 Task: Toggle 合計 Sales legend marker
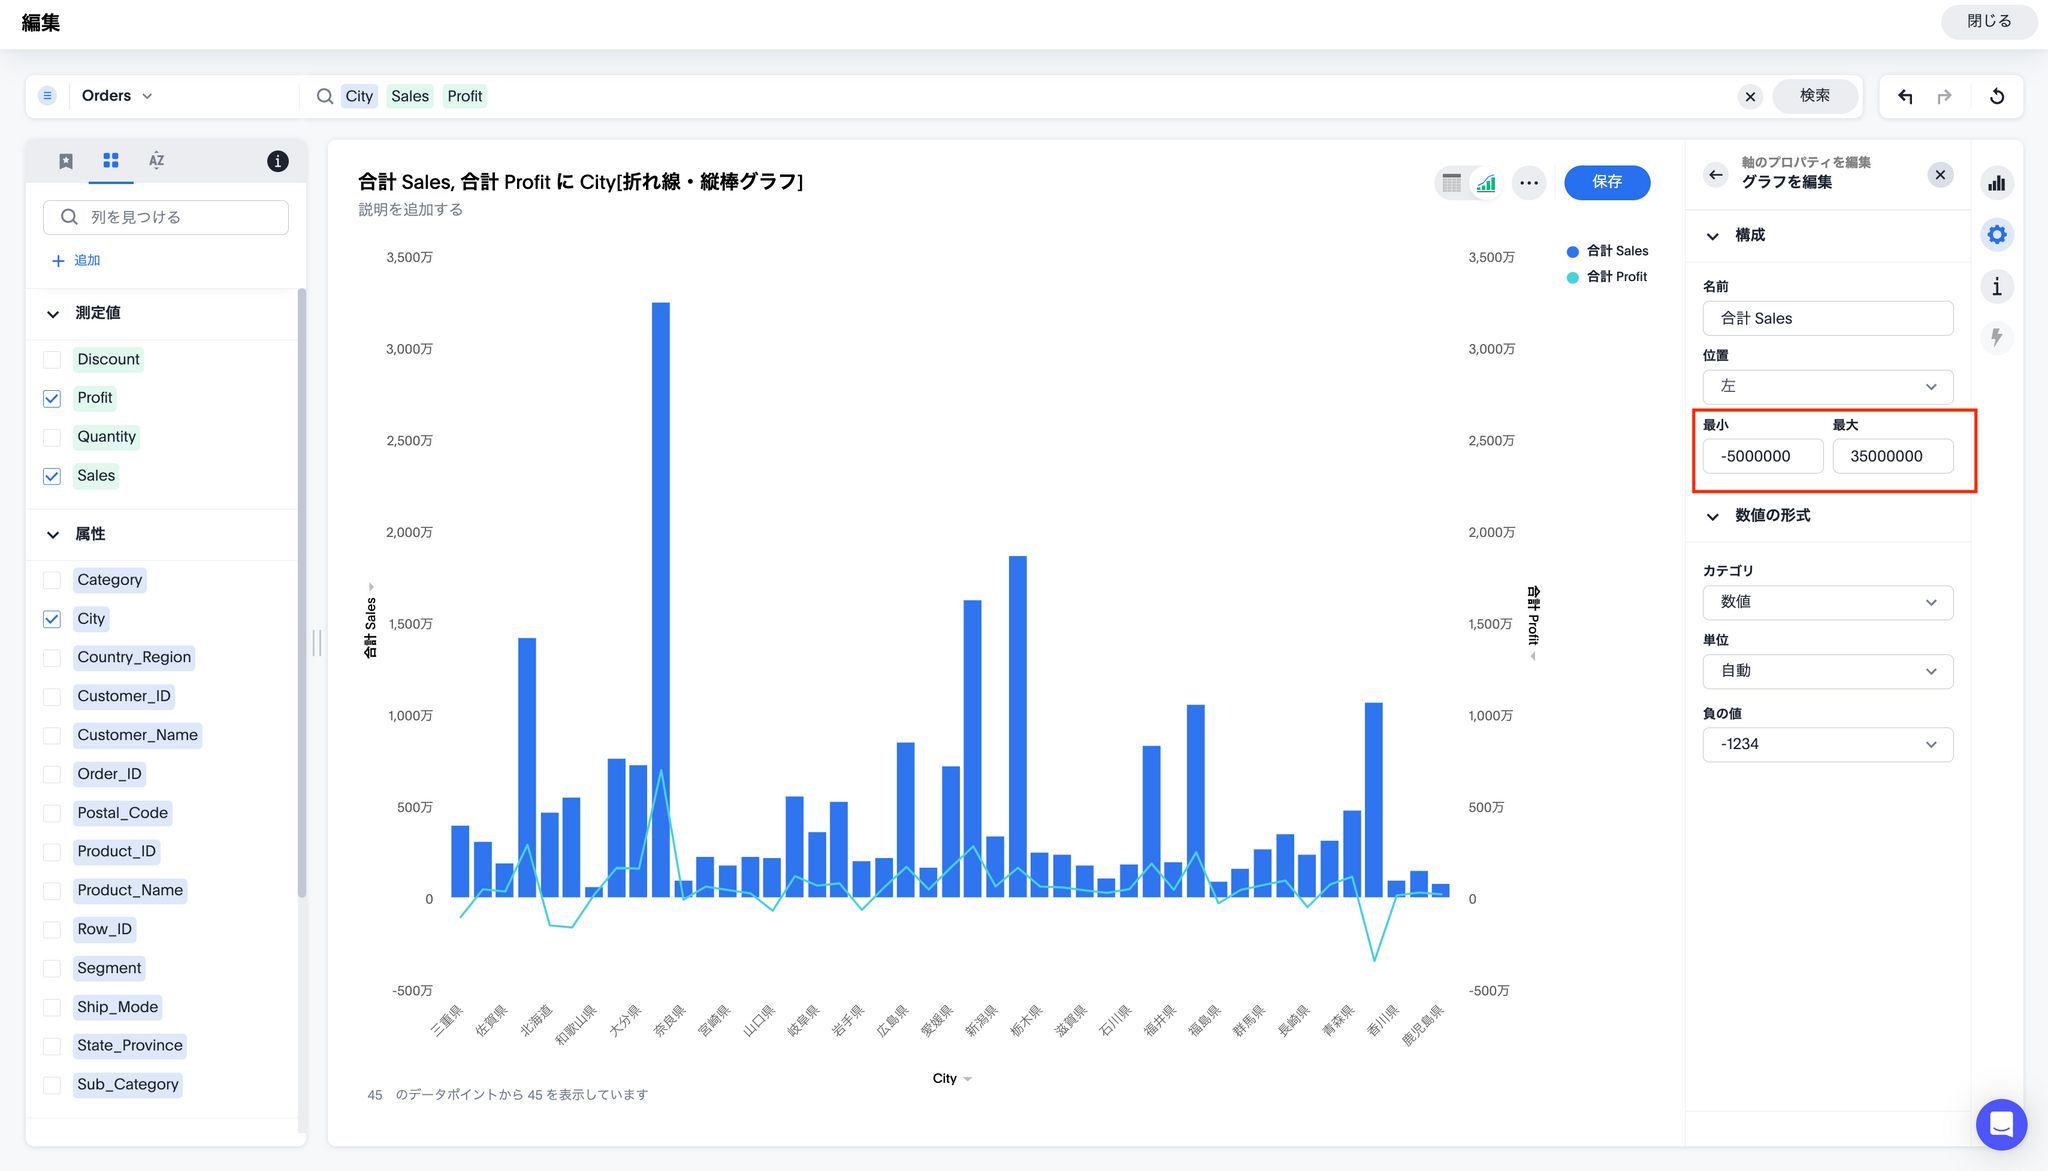pyautogui.click(x=1572, y=252)
